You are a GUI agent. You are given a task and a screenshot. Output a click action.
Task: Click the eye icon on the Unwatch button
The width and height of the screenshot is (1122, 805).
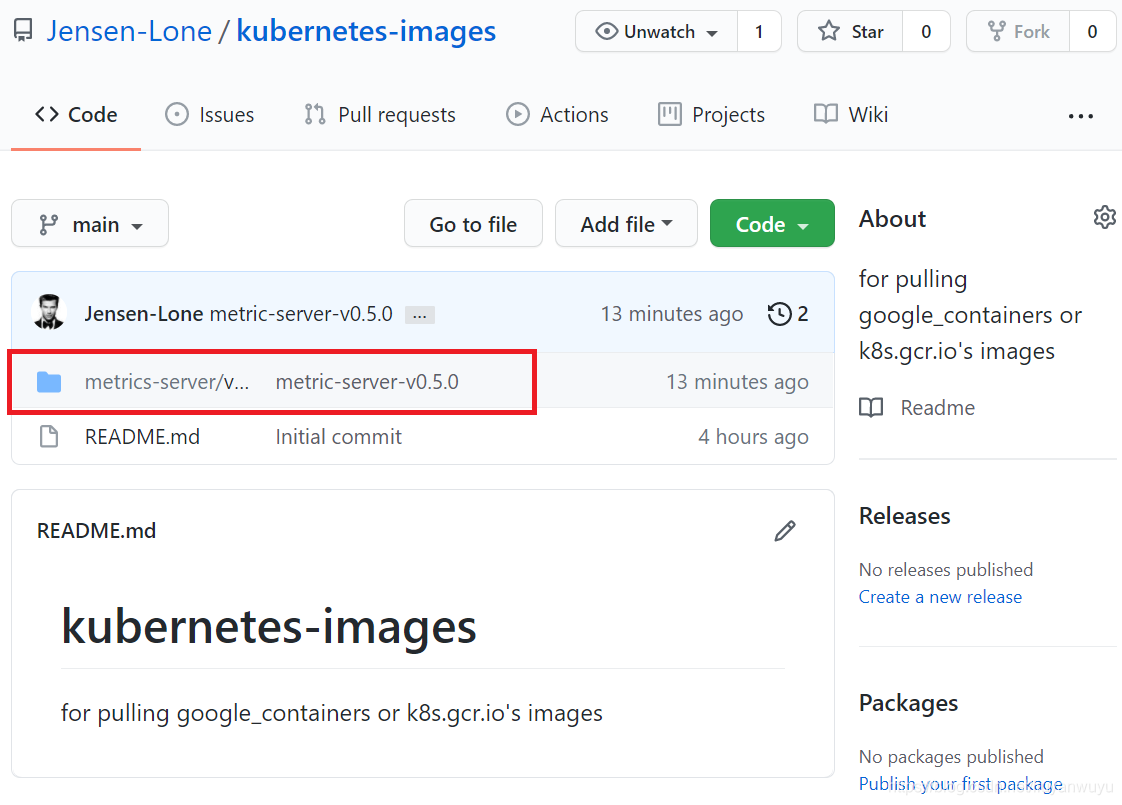tap(606, 31)
